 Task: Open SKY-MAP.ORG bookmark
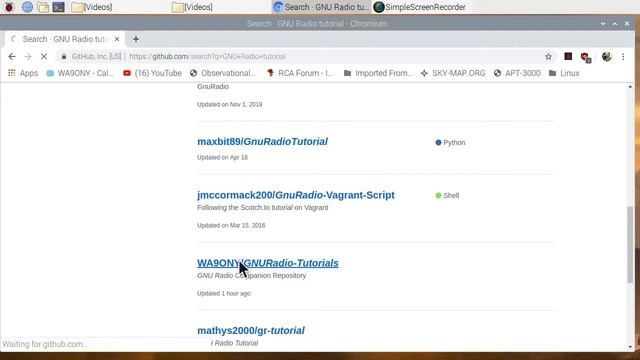tap(453, 73)
